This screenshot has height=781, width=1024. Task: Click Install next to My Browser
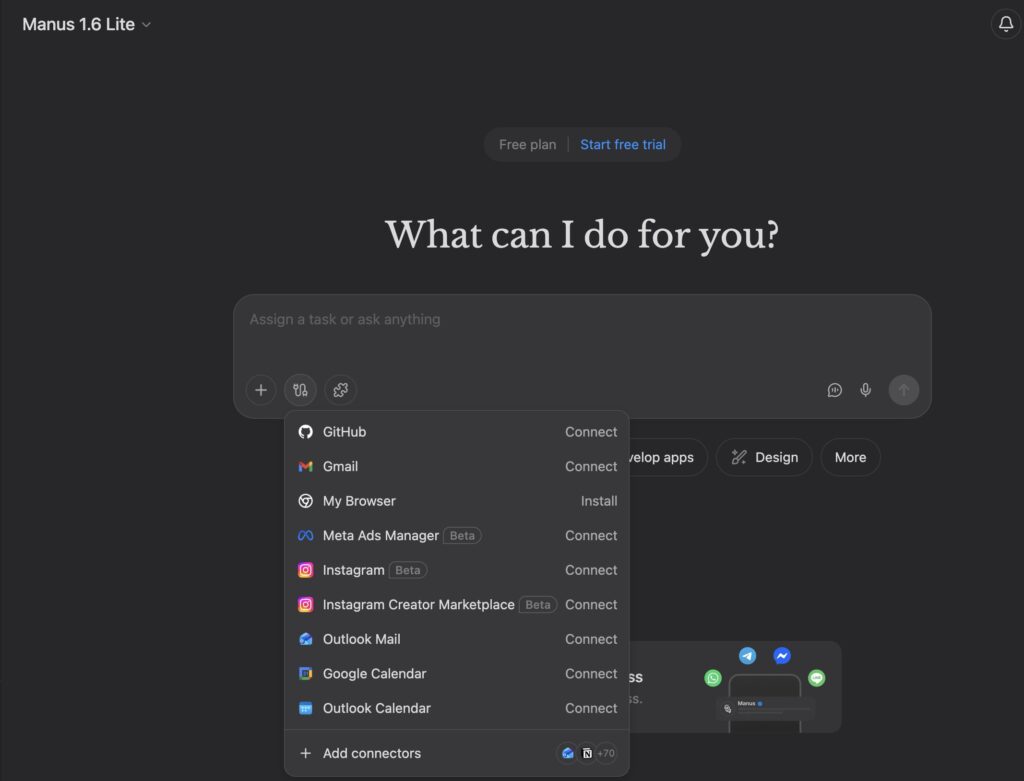pyautogui.click(x=598, y=501)
